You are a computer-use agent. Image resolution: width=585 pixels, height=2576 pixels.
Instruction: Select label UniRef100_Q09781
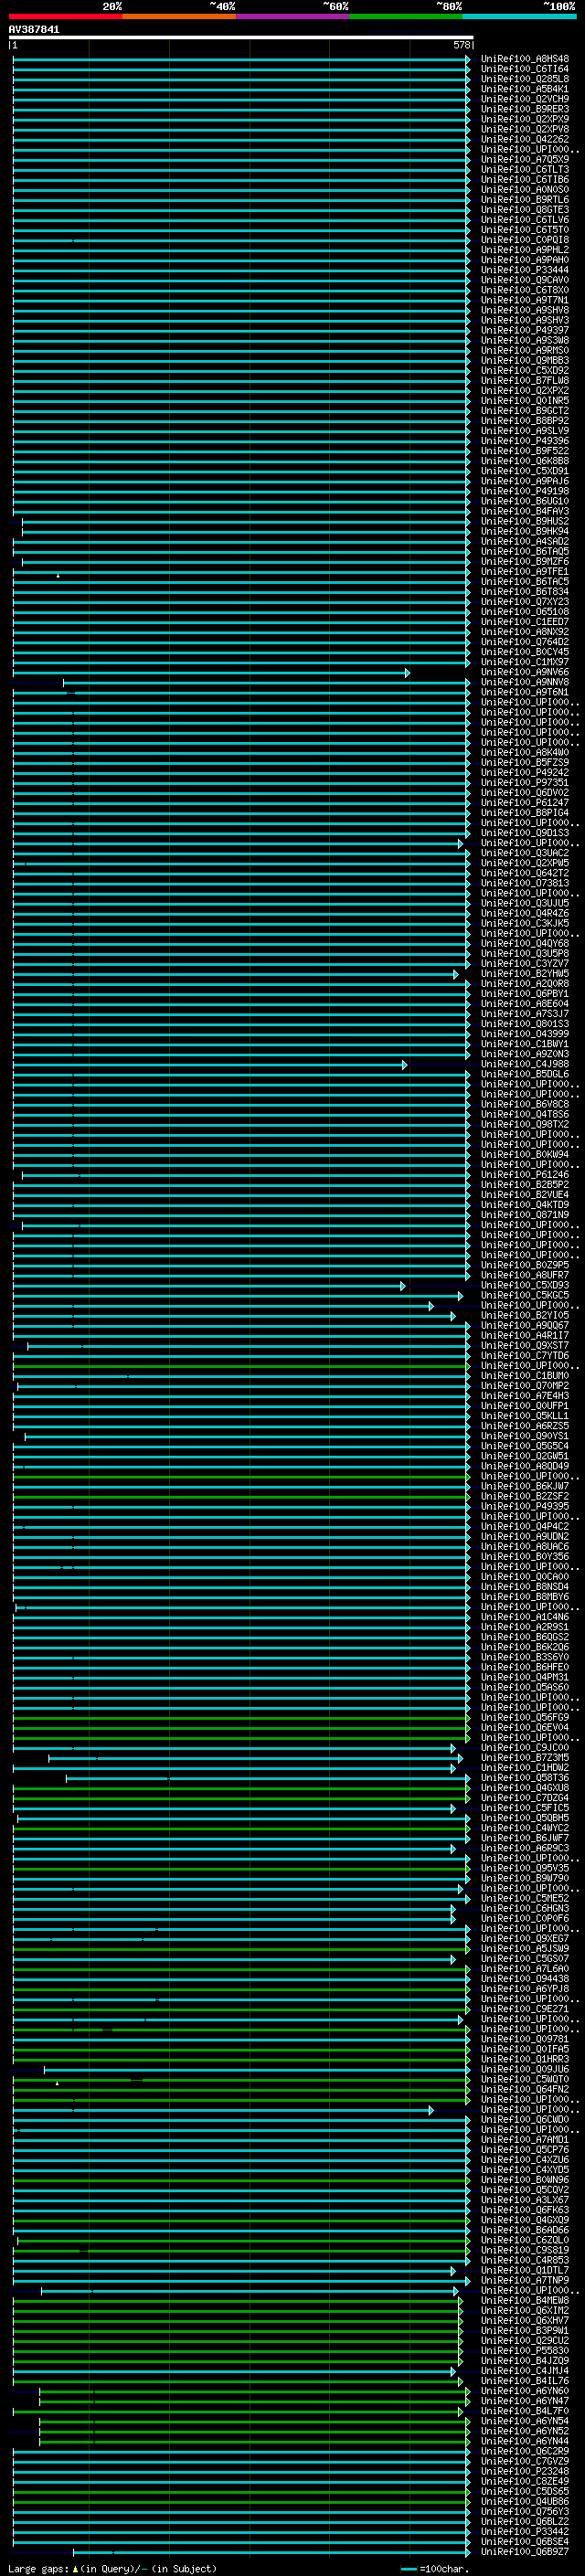pyautogui.click(x=525, y=2039)
